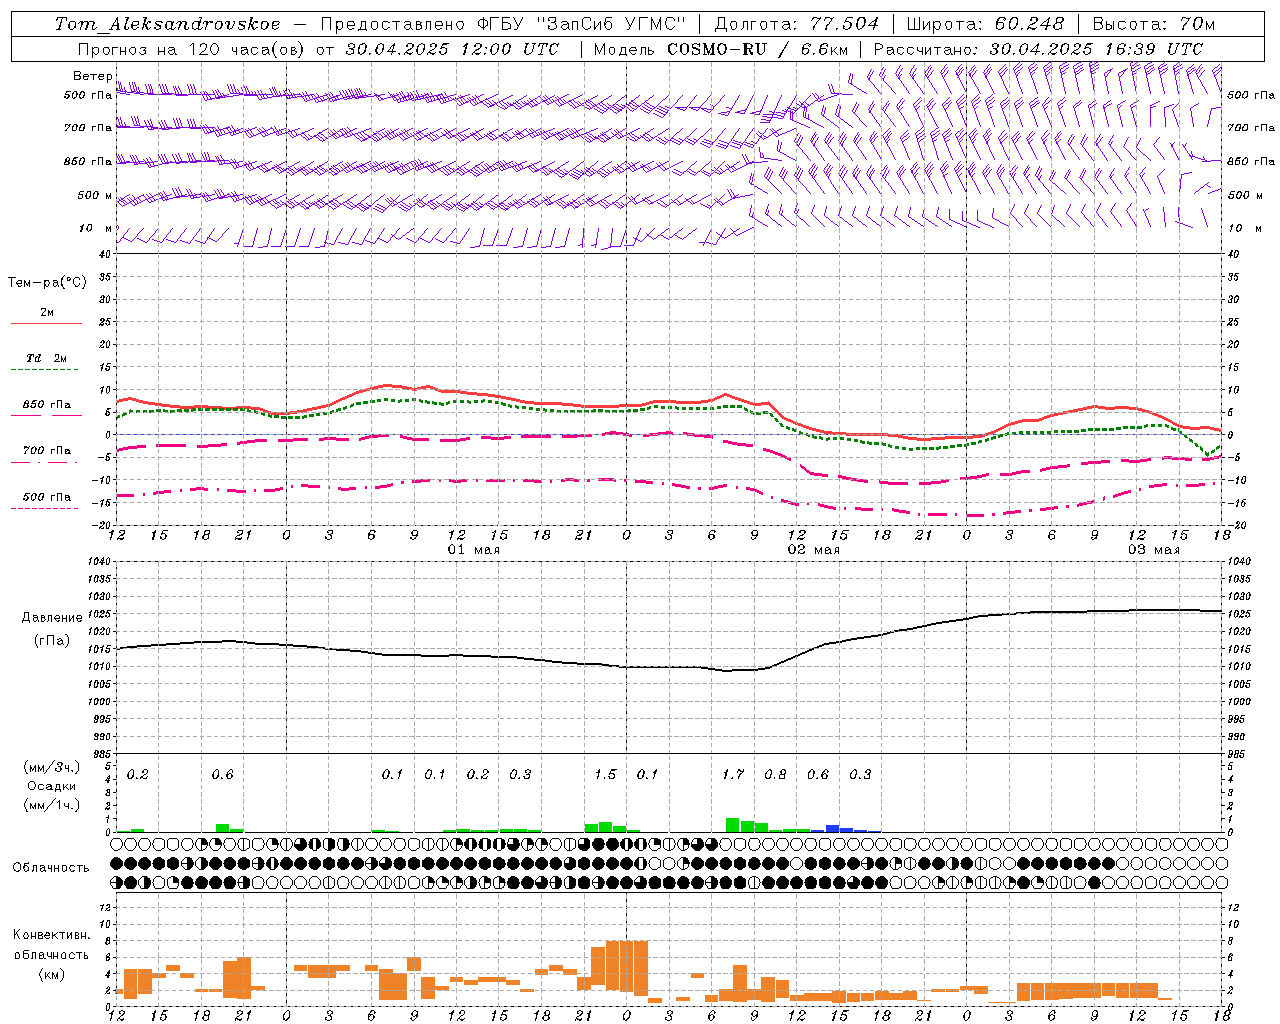Image resolution: width=1280 pixels, height=1024 pixels.
Task: Click the 500 м wind level label at left
Action: [95, 195]
